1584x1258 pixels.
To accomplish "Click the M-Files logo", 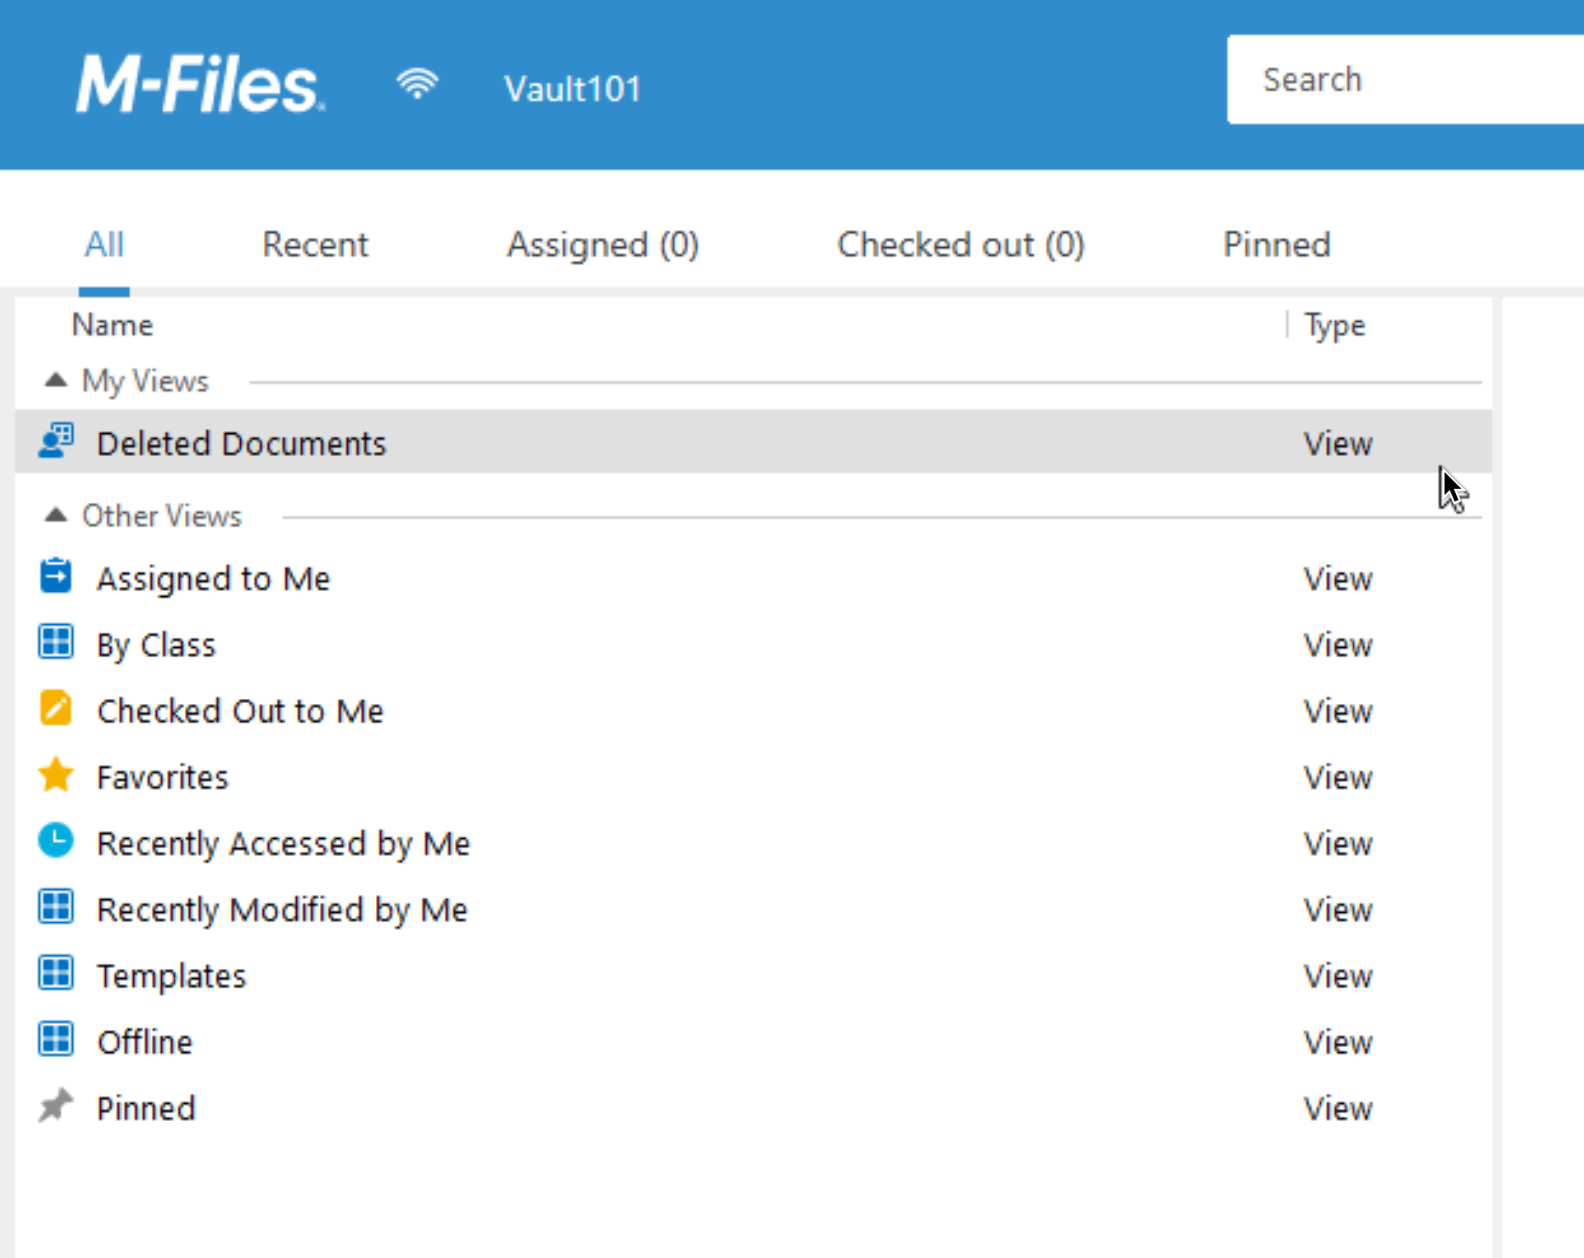I will pos(200,84).
